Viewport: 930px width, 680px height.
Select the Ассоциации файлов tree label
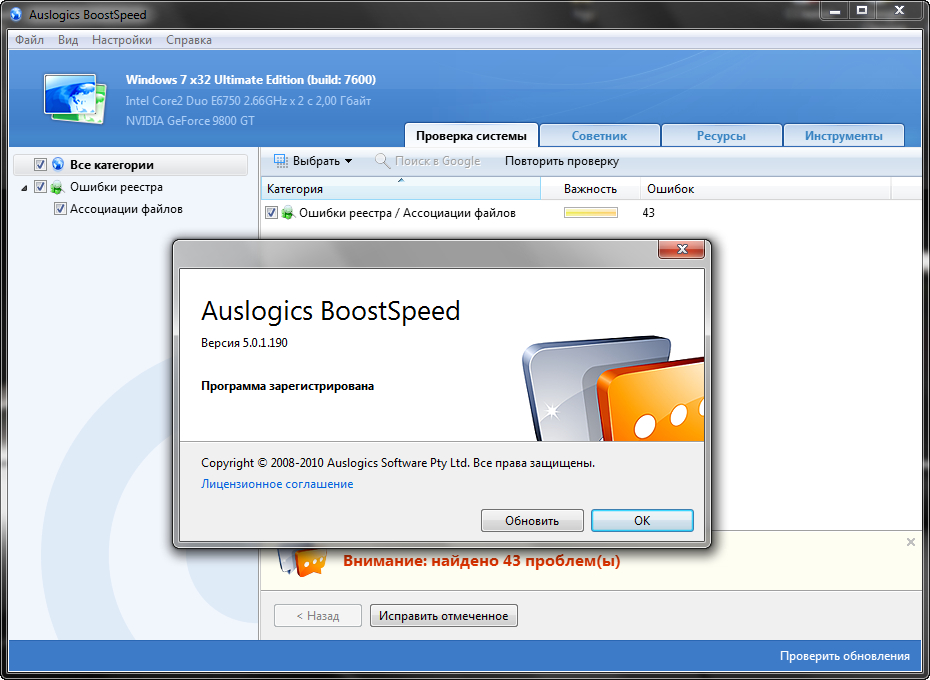click(x=126, y=209)
